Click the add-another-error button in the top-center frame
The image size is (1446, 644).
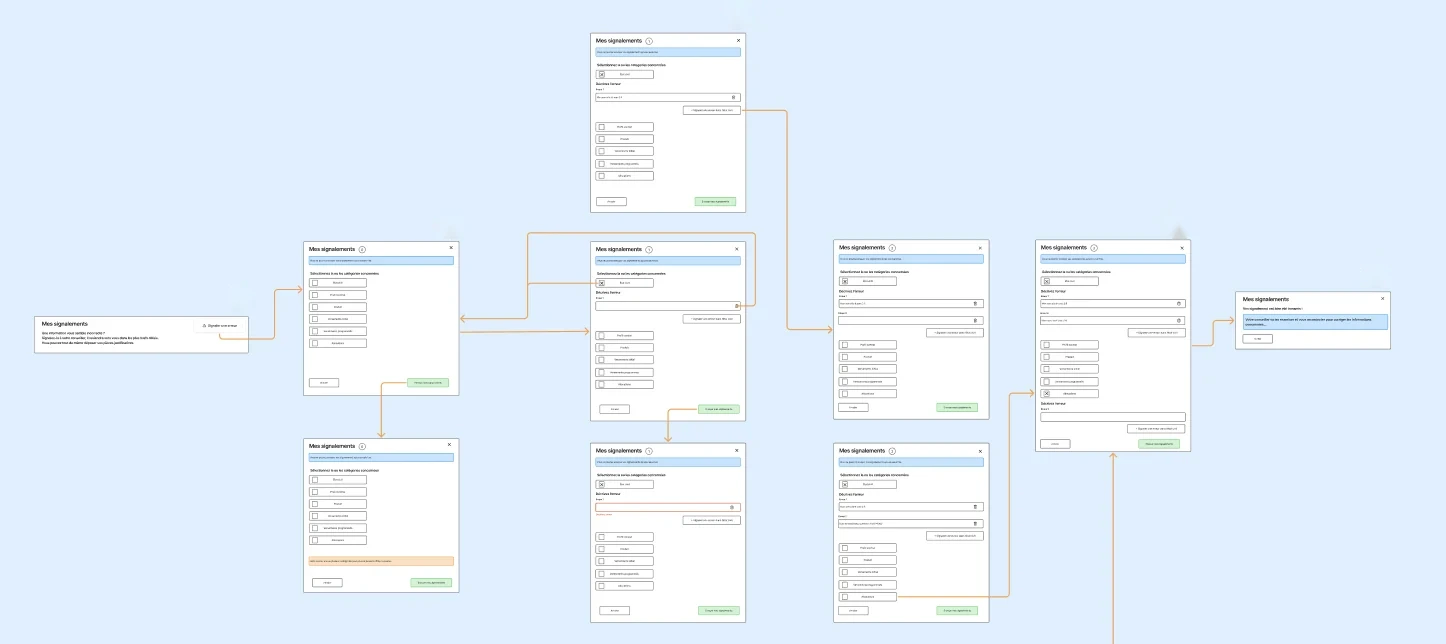[713, 110]
